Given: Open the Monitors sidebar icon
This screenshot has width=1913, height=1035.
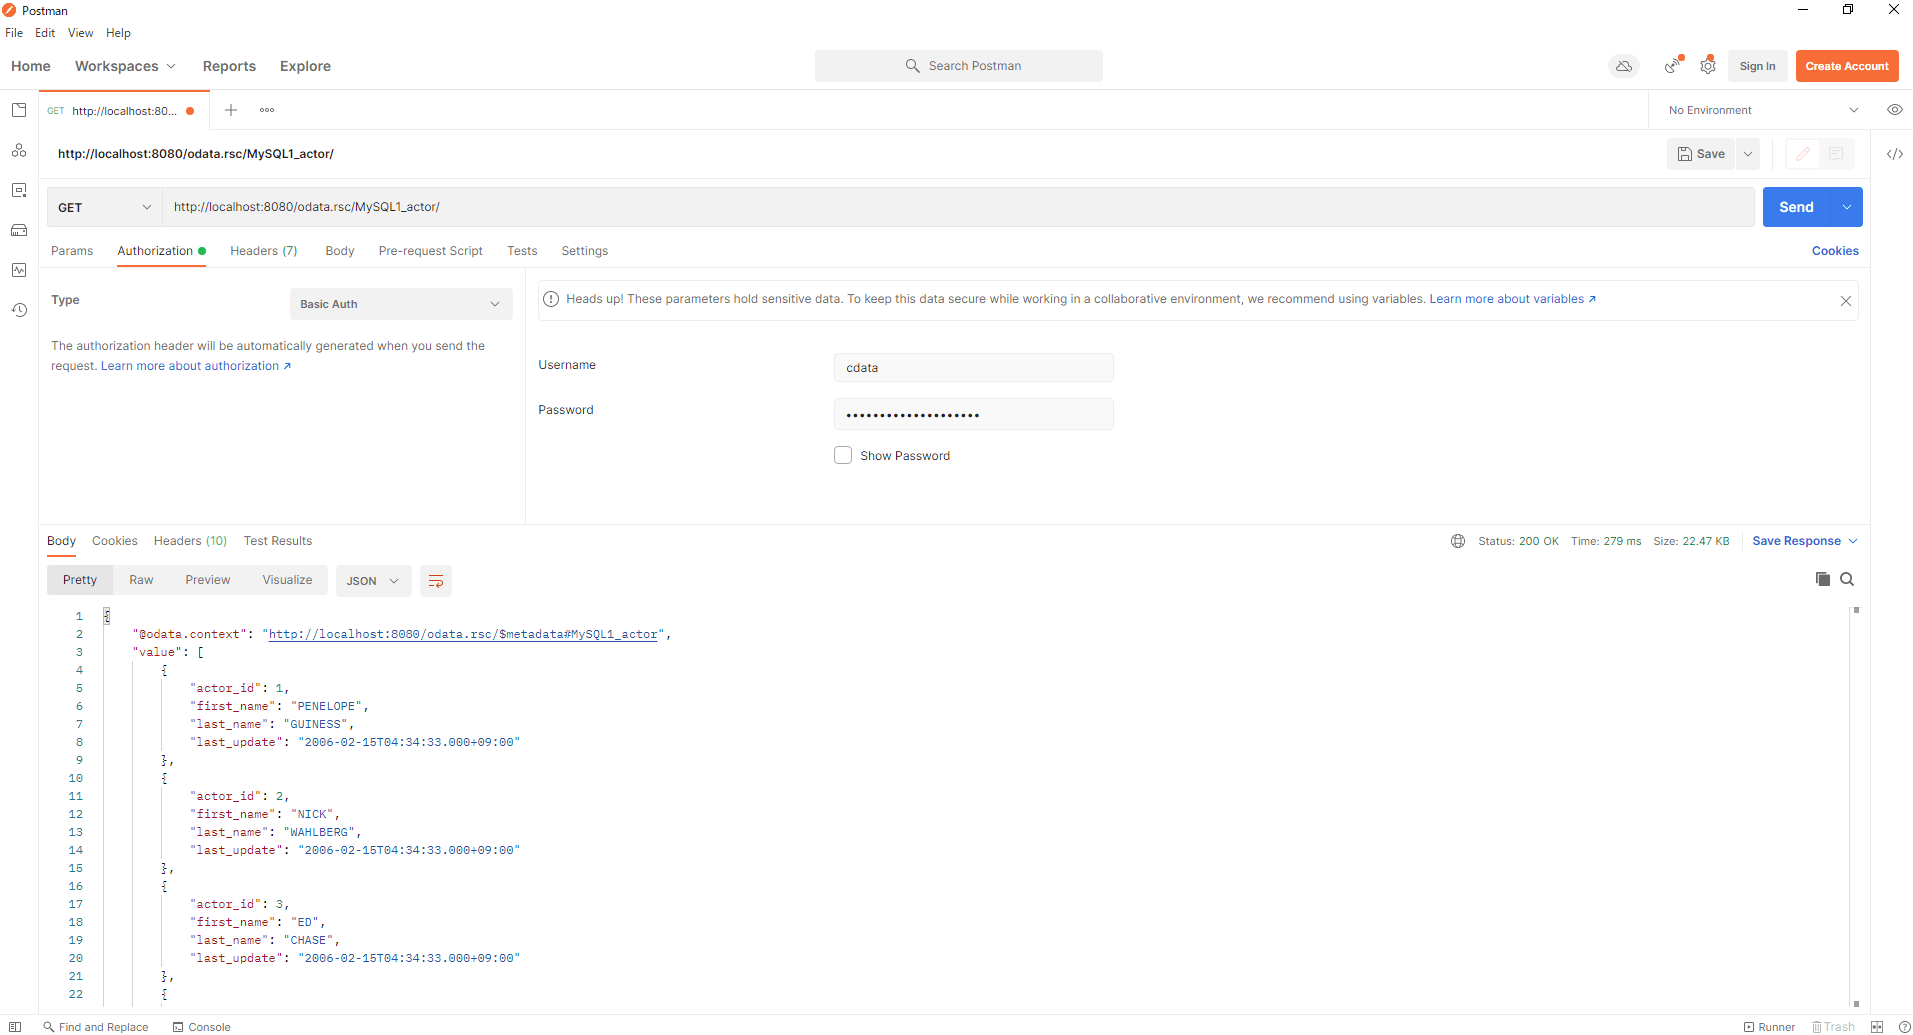Looking at the screenshot, I should tap(19, 270).
